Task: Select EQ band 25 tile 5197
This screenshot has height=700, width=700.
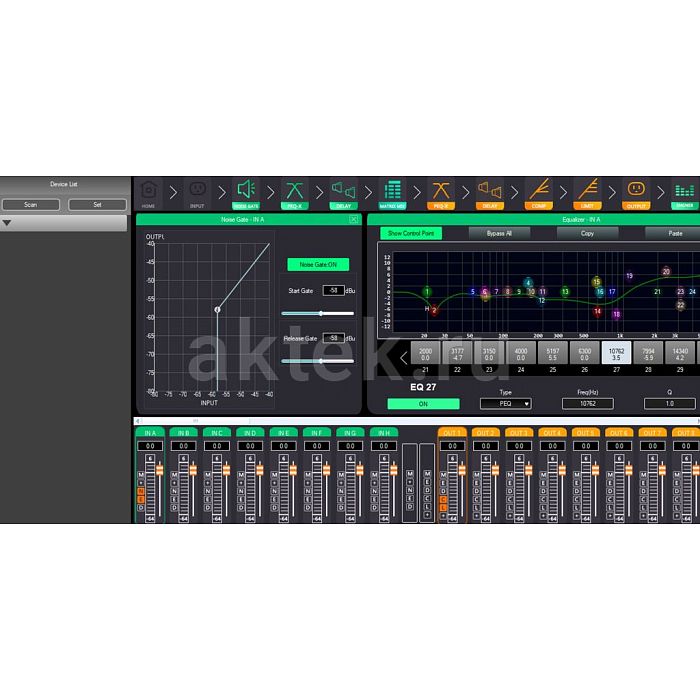Action: click(553, 354)
